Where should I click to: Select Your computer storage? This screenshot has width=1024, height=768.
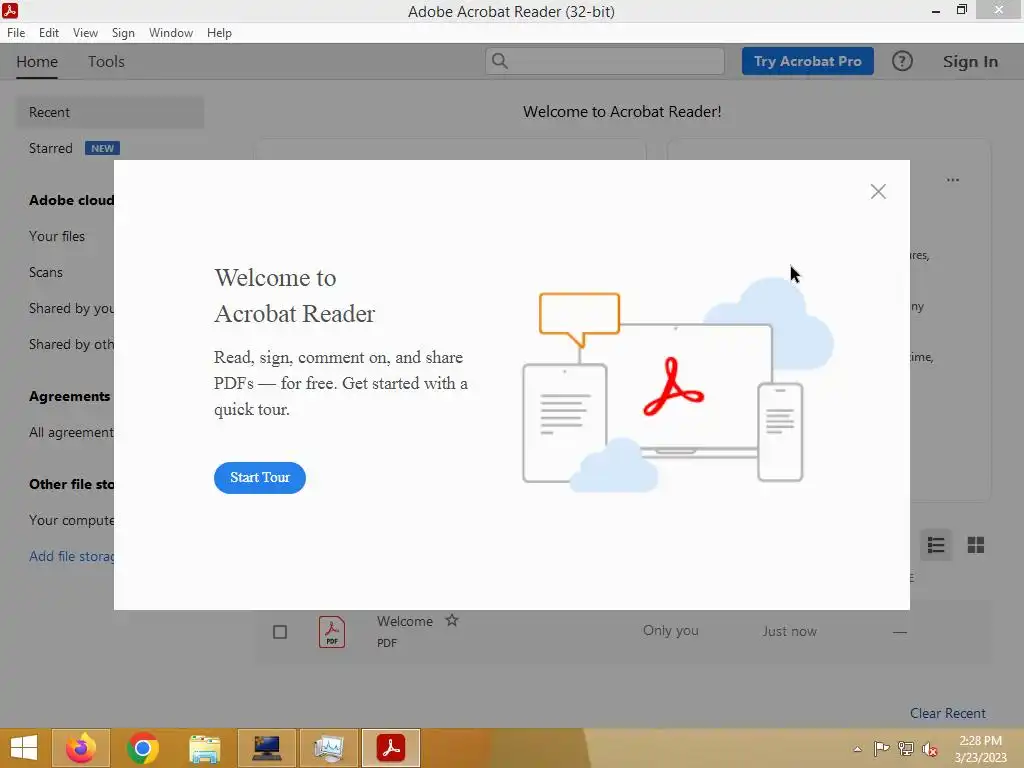[x=71, y=520]
